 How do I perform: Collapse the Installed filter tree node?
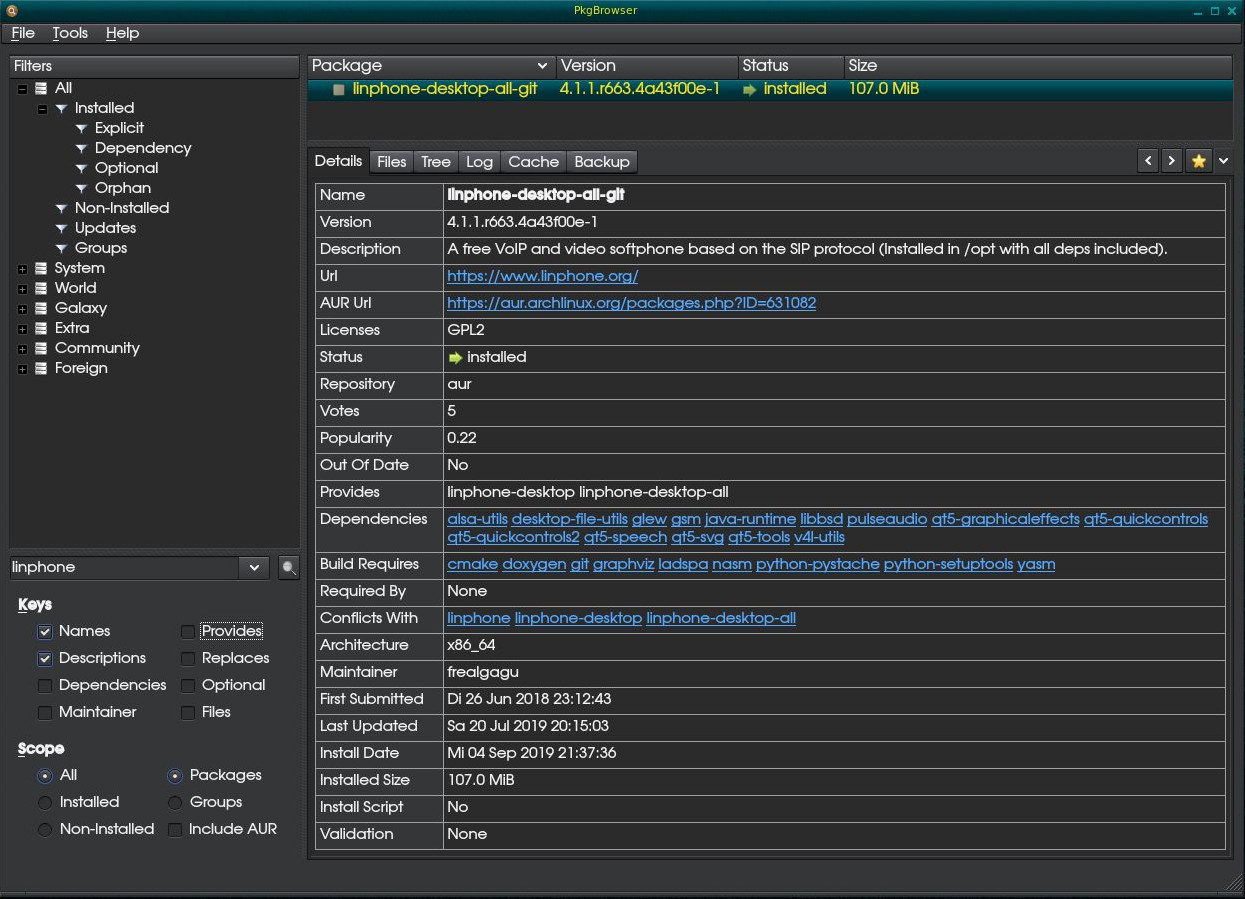point(42,108)
